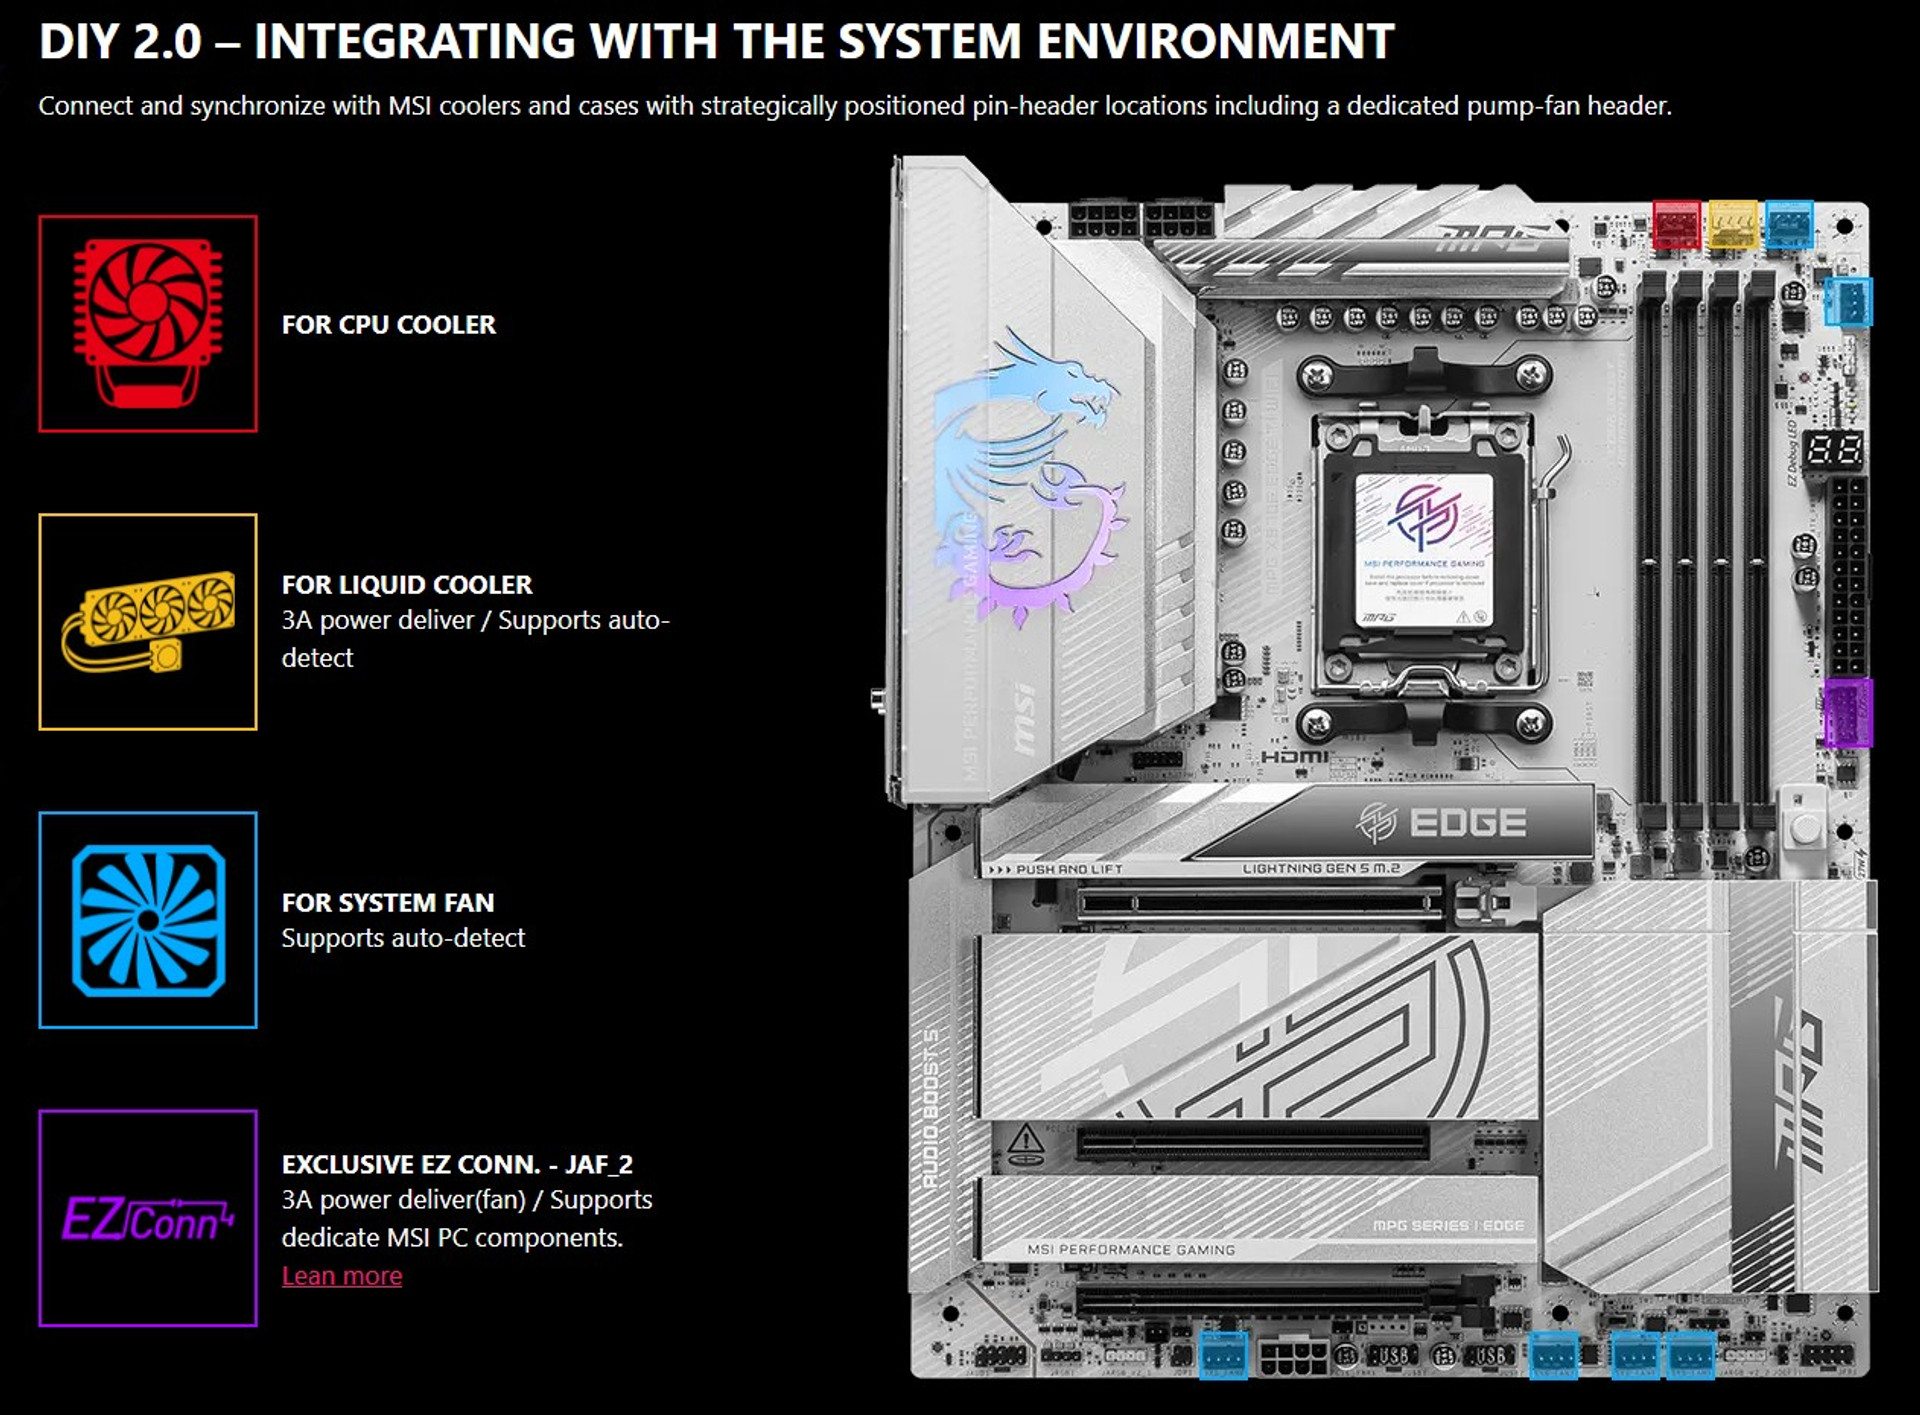Viewport: 1920px width, 1415px height.
Task: Click EXCLUSIVE EZ CONN. - JAF_2 heading
Action: pyautogui.click(x=457, y=1165)
